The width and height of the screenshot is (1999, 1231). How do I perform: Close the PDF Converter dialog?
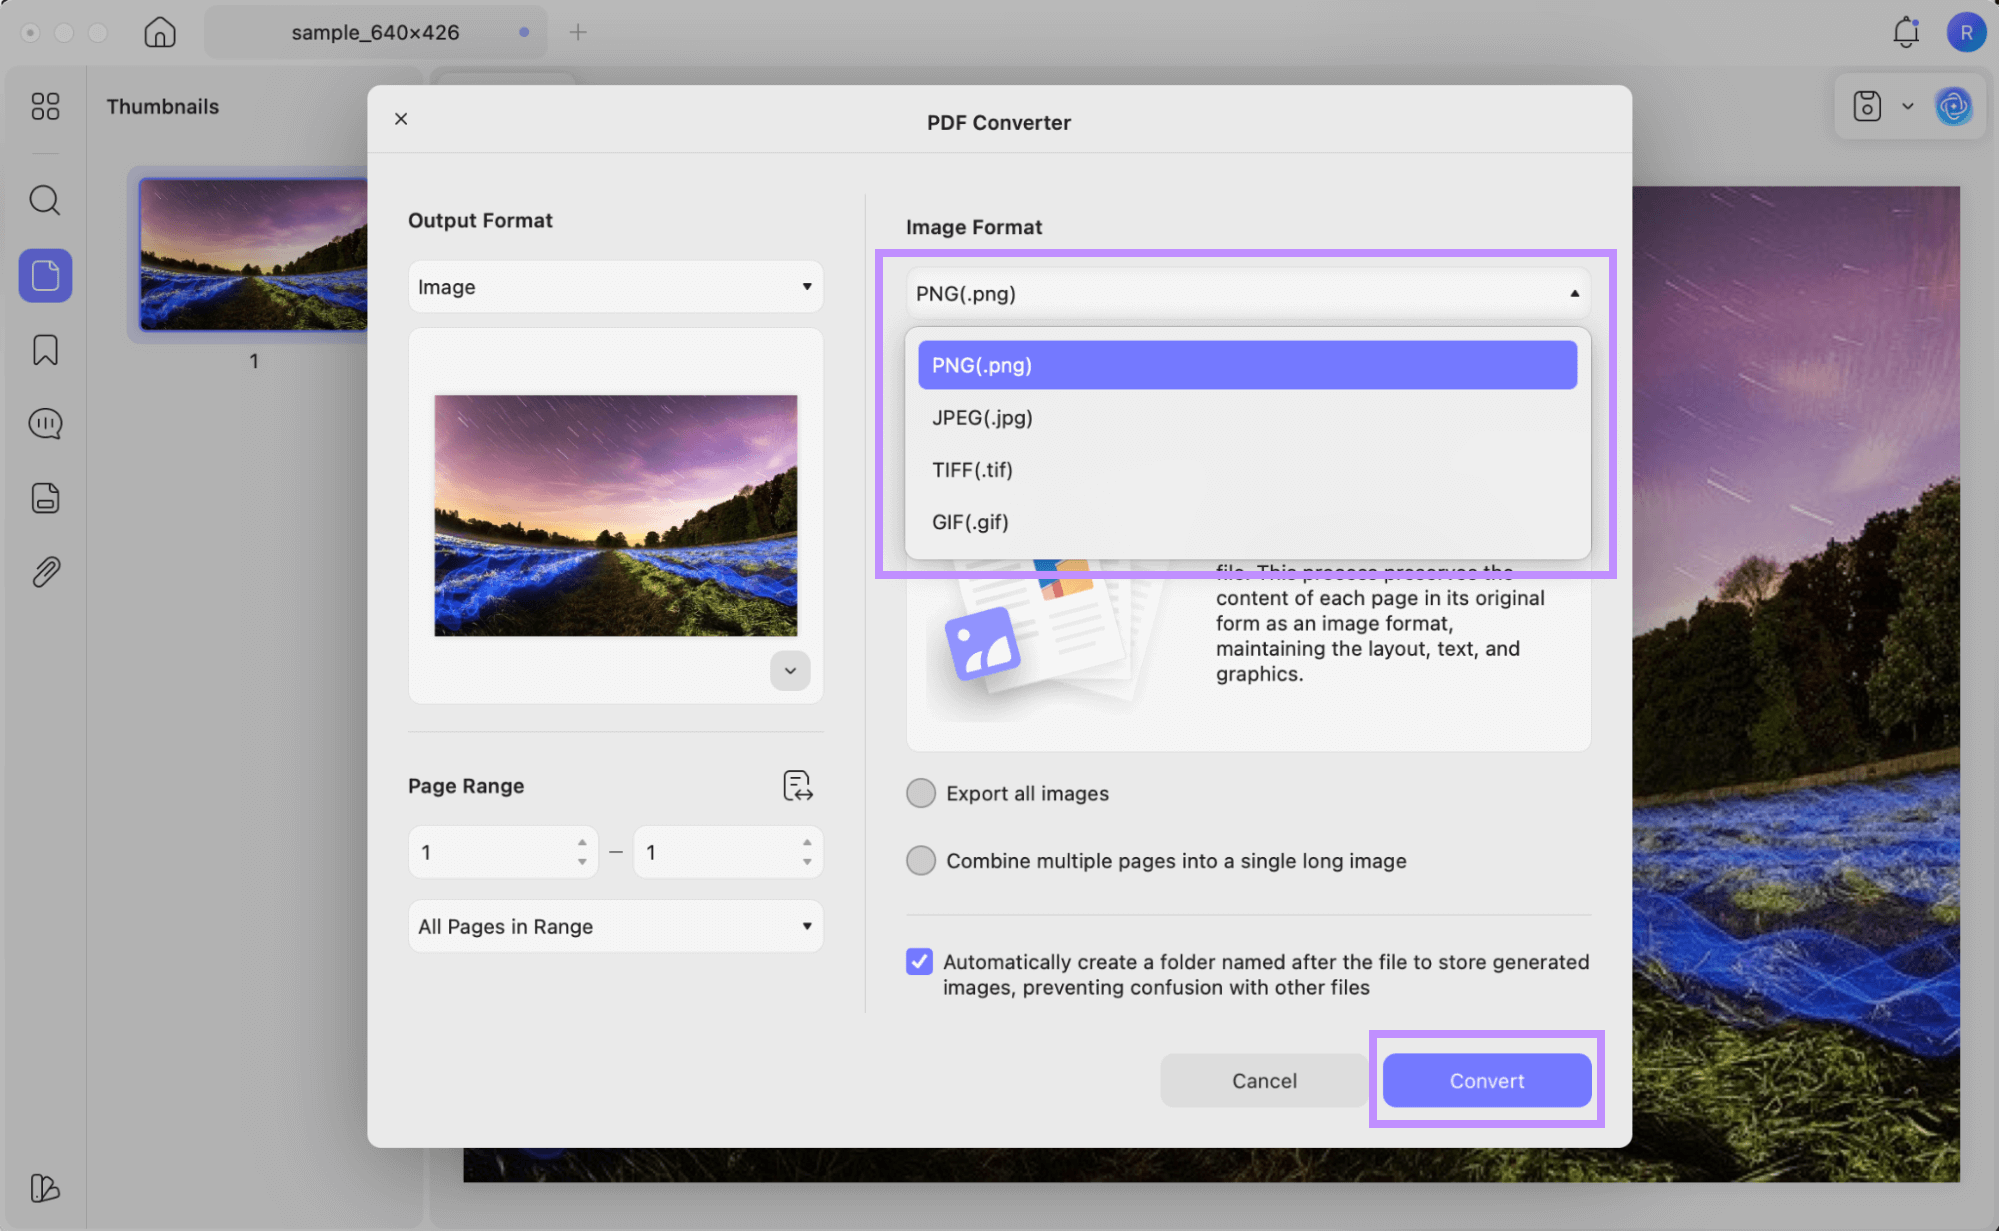401,119
